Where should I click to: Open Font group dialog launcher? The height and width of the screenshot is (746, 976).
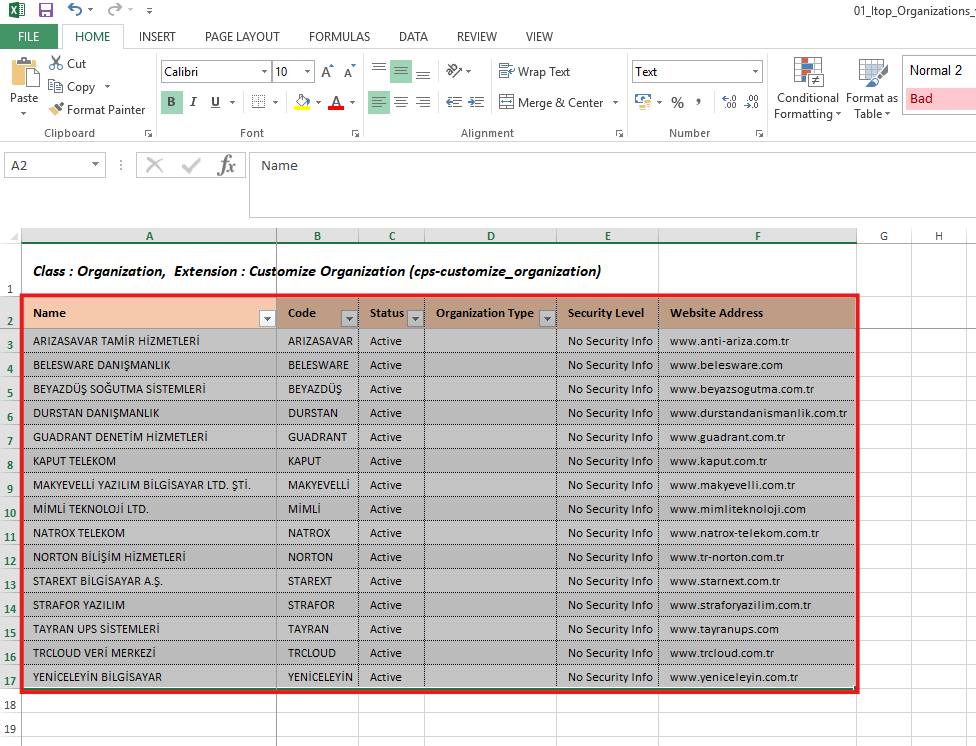tap(355, 133)
